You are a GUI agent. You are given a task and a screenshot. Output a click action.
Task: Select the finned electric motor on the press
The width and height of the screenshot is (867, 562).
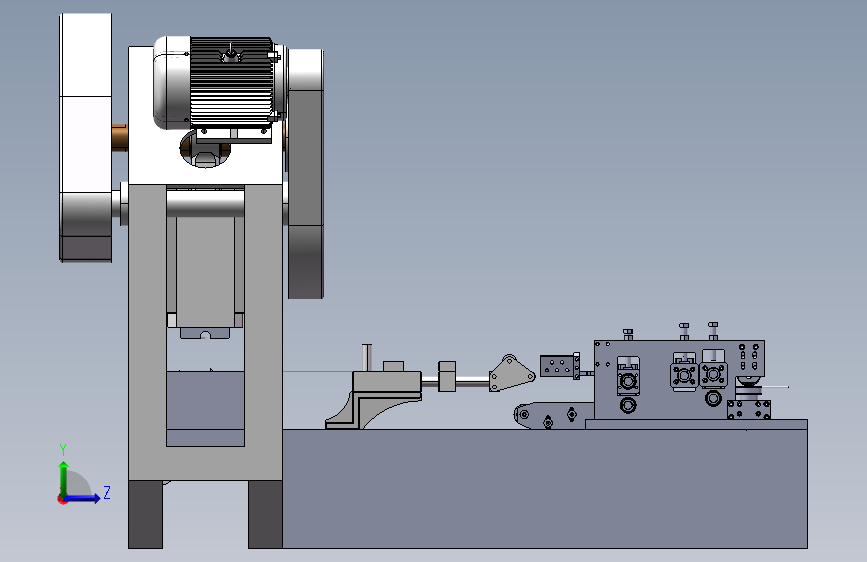pyautogui.click(x=220, y=83)
